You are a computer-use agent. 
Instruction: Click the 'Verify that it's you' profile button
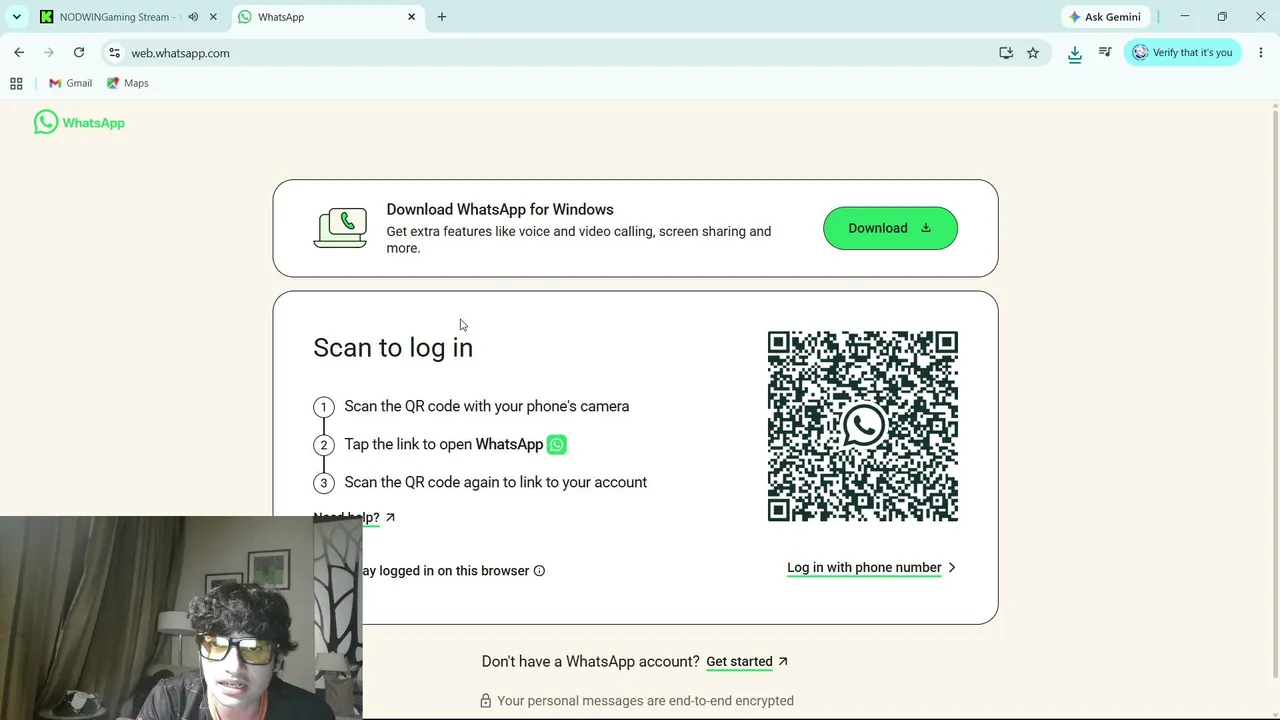coord(1183,53)
